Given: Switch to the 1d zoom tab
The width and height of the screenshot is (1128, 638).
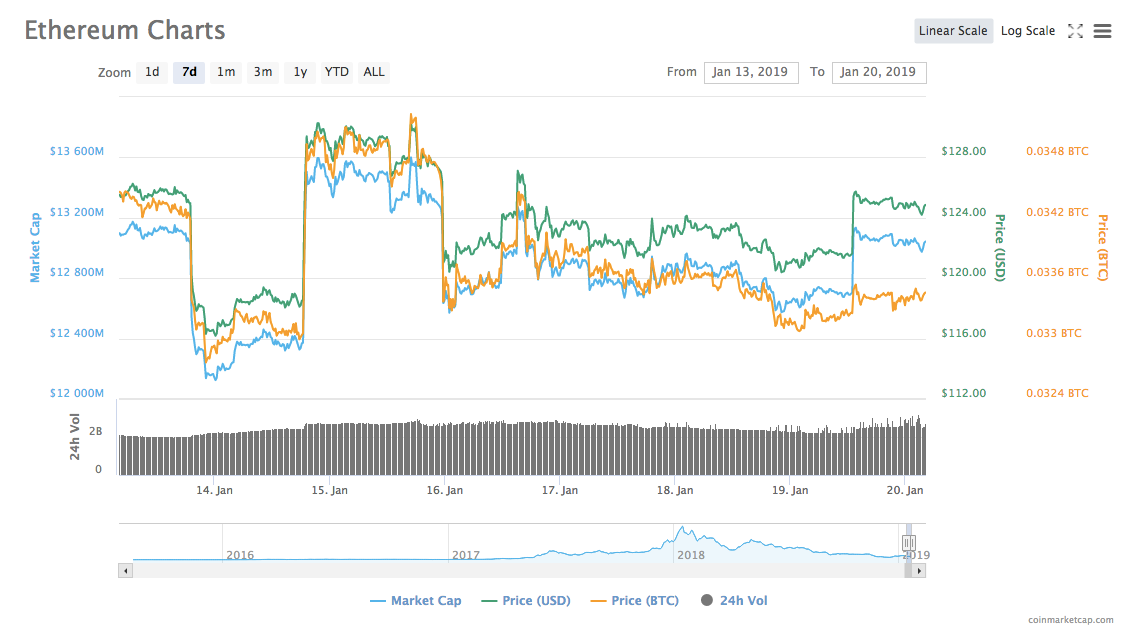Looking at the screenshot, I should pos(152,72).
